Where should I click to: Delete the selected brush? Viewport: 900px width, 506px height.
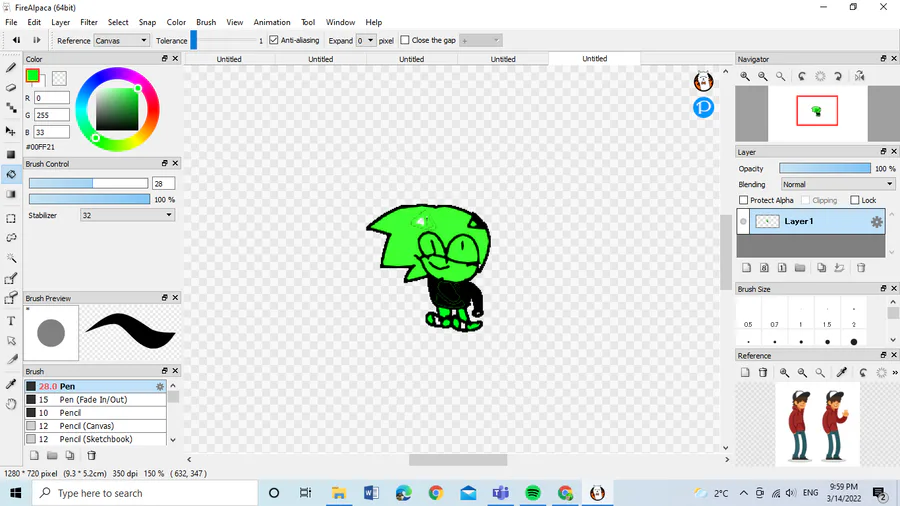click(91, 456)
